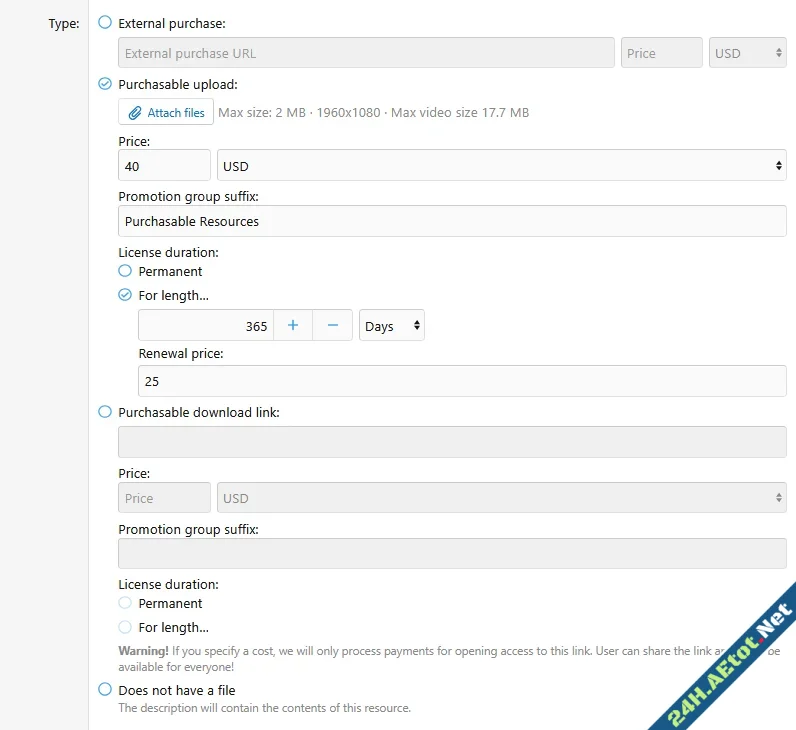Viewport: 796px width, 730px height.
Task: Open USD currency dropdown for upload price
Action: 500,166
